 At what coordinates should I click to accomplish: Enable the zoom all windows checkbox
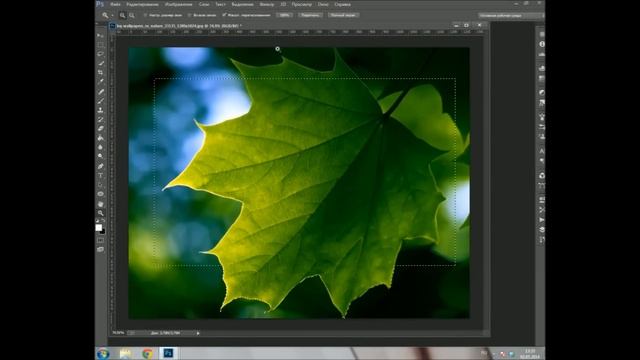tap(189, 15)
